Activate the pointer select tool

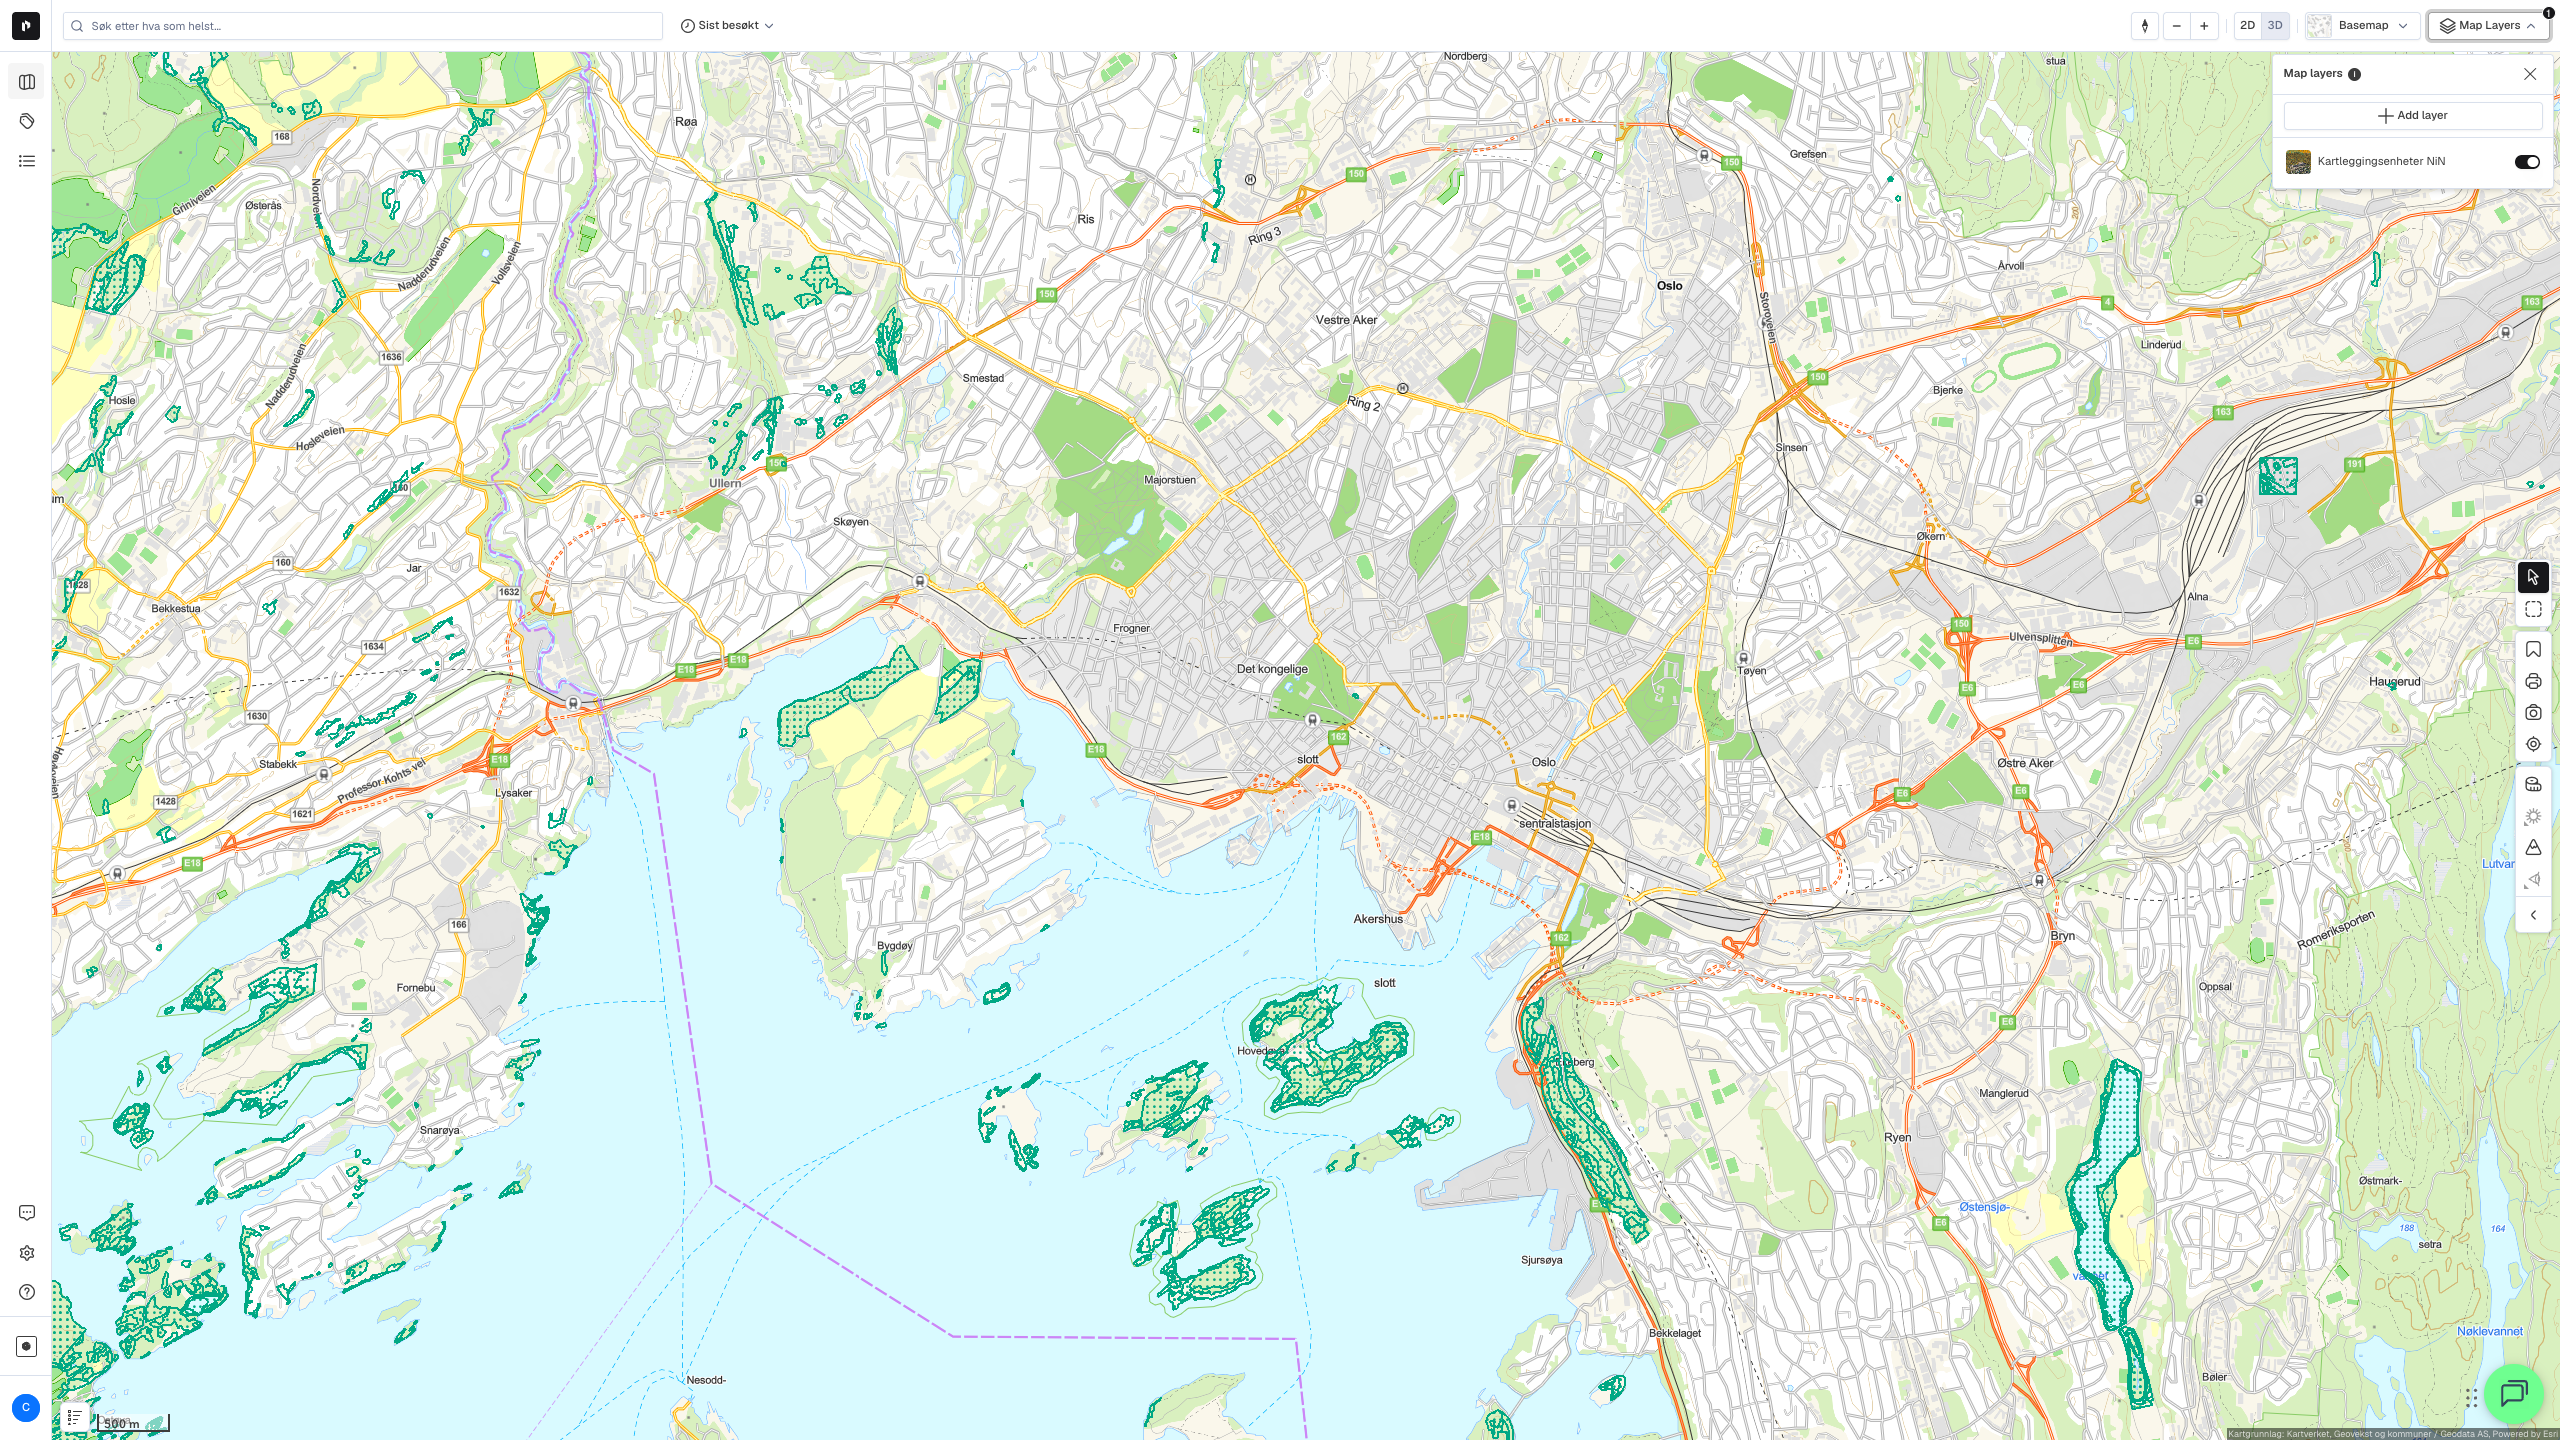coord(2533,577)
